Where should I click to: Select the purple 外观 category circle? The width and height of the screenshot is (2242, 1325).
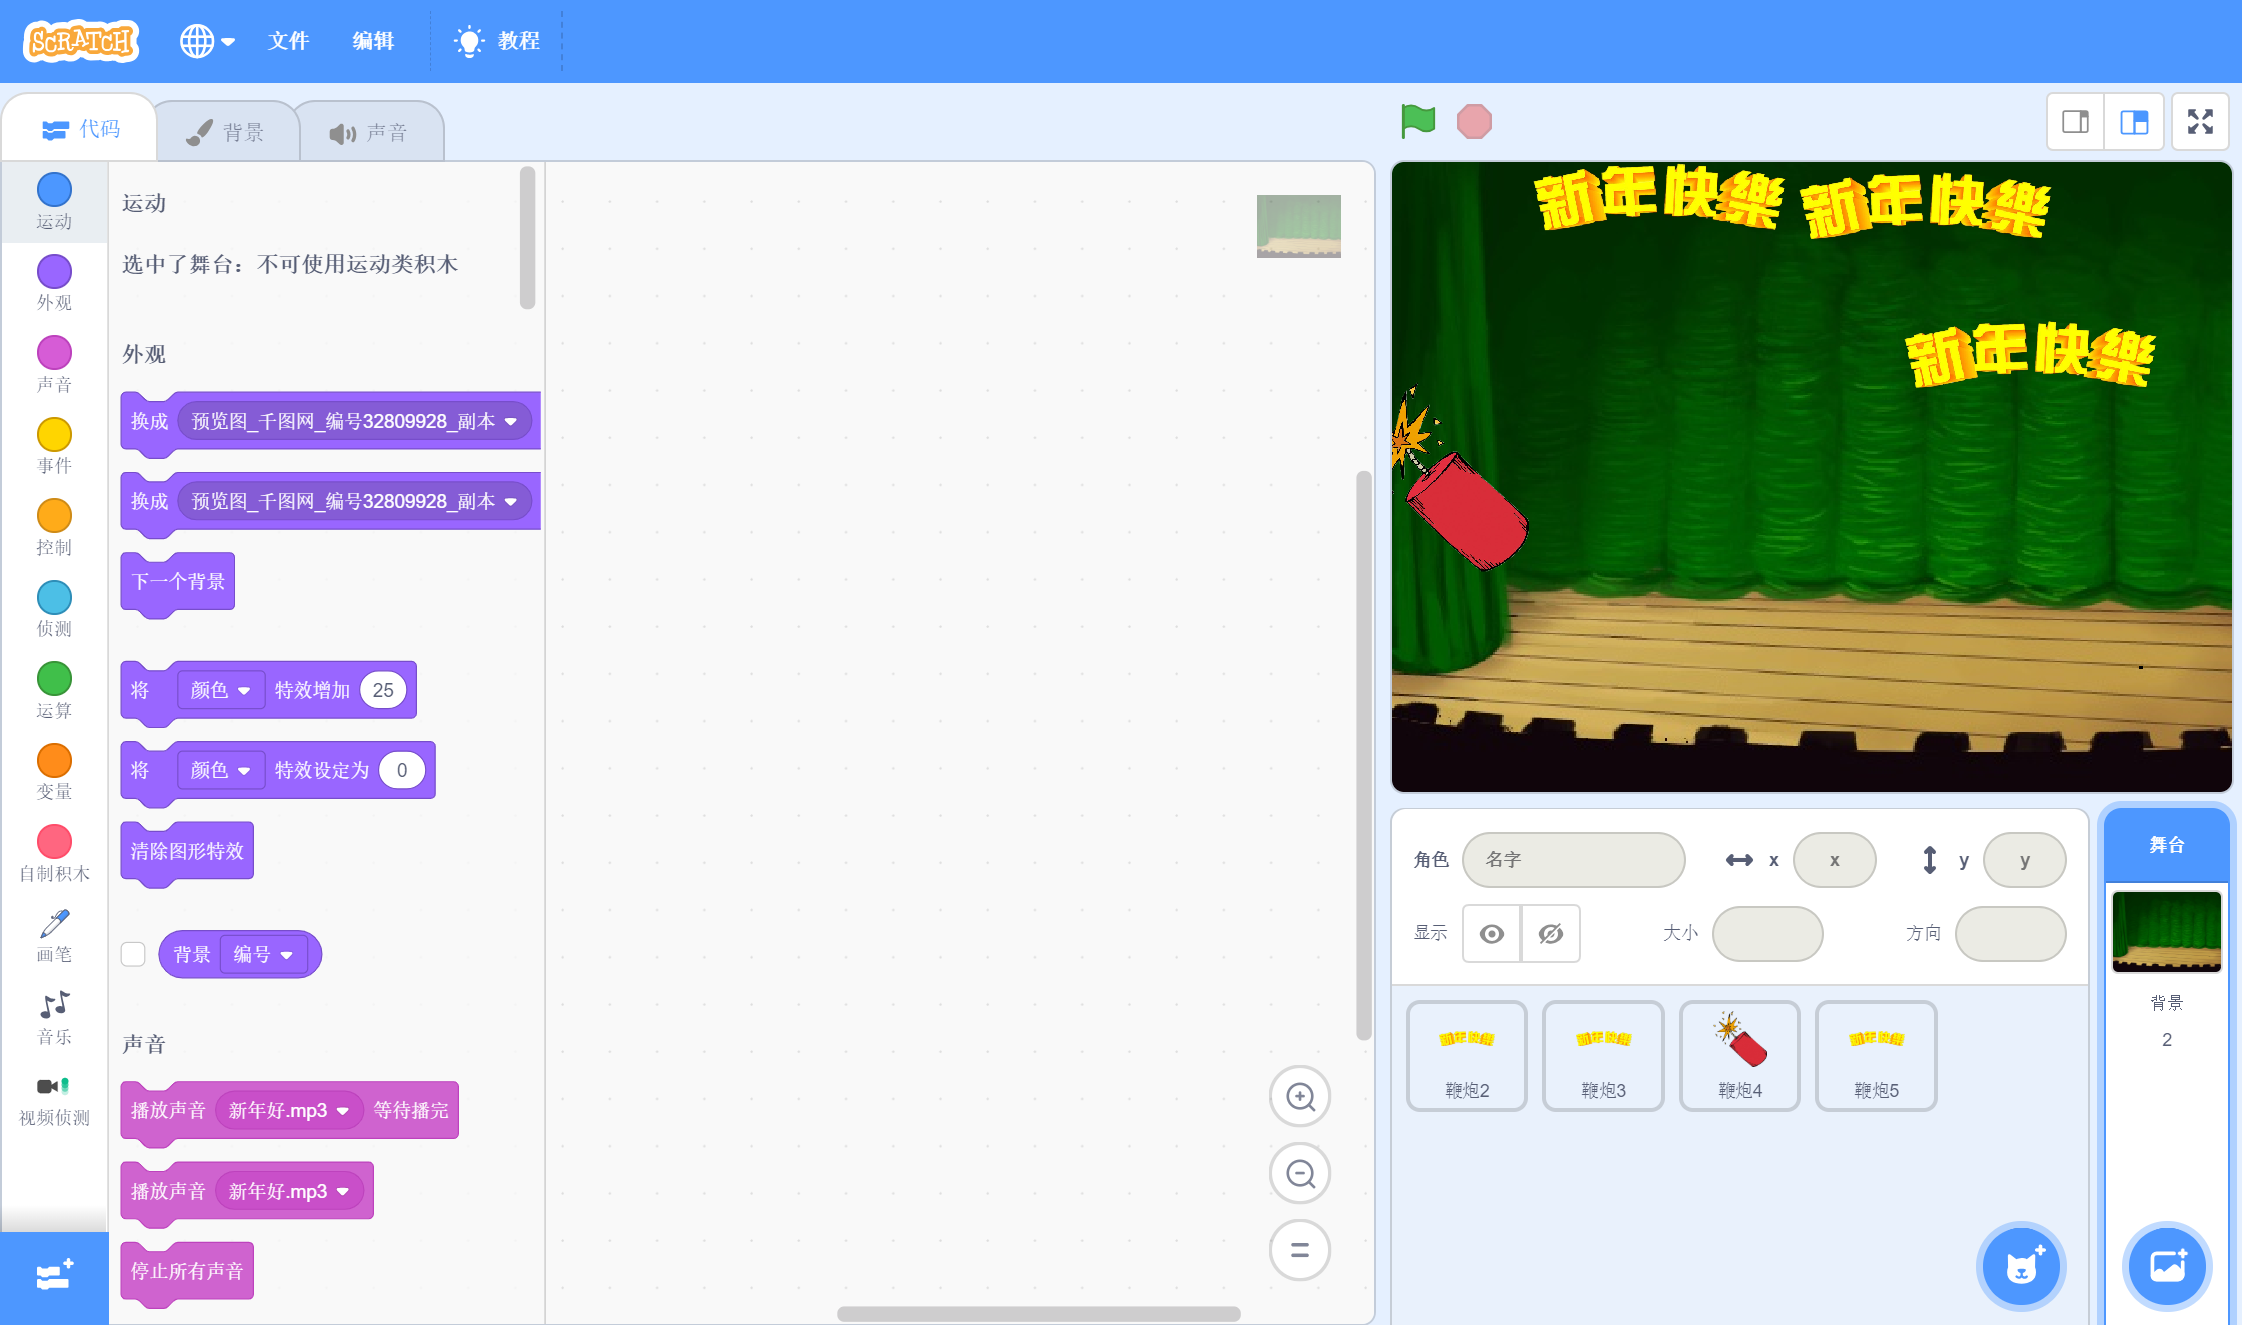point(54,271)
